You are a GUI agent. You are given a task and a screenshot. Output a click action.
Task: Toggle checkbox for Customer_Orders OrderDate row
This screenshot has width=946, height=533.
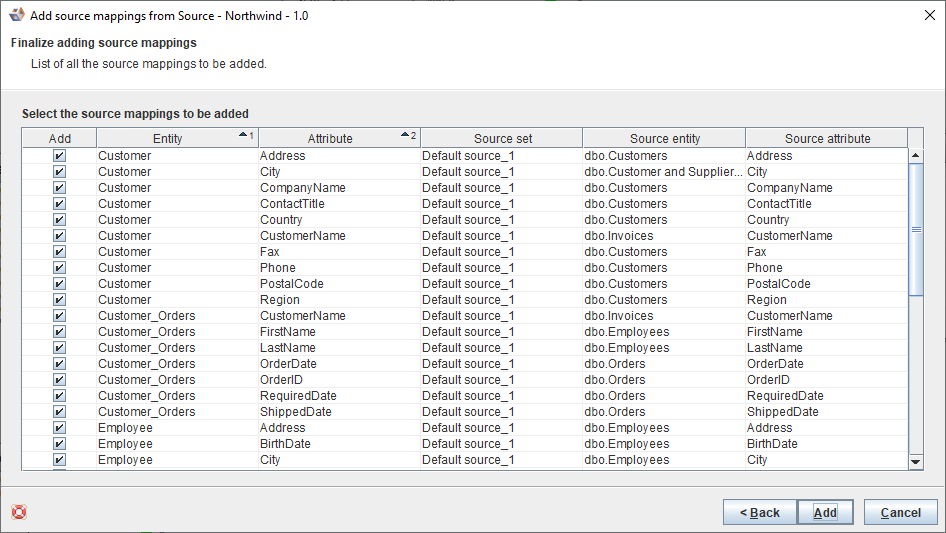(x=59, y=364)
